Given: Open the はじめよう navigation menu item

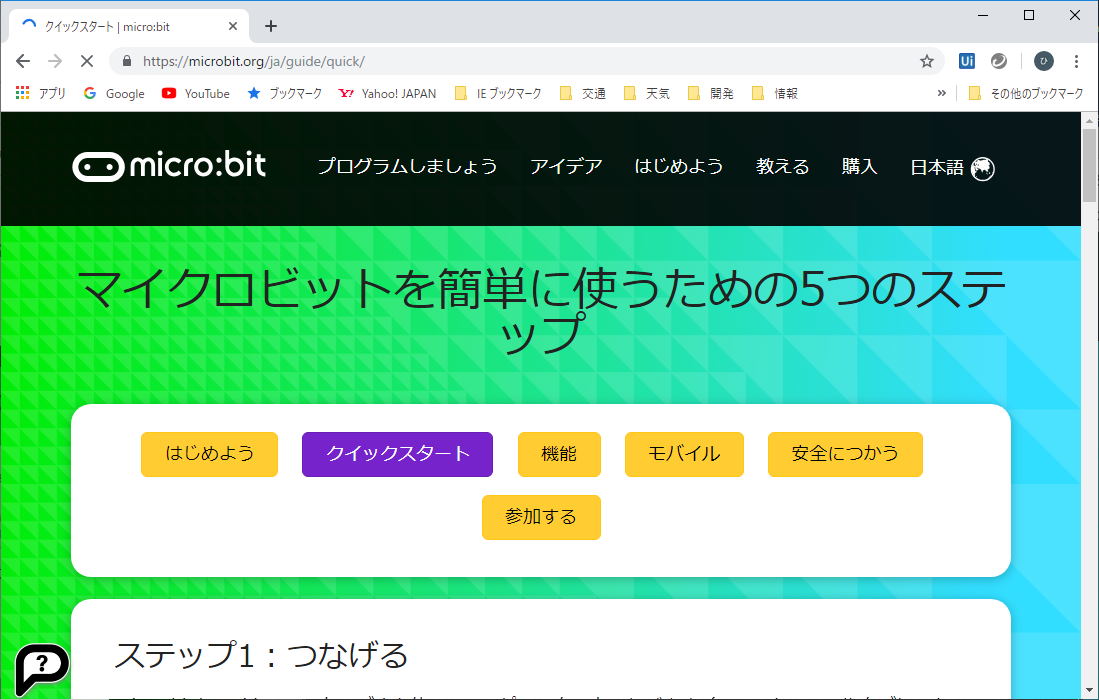Looking at the screenshot, I should coord(678,167).
